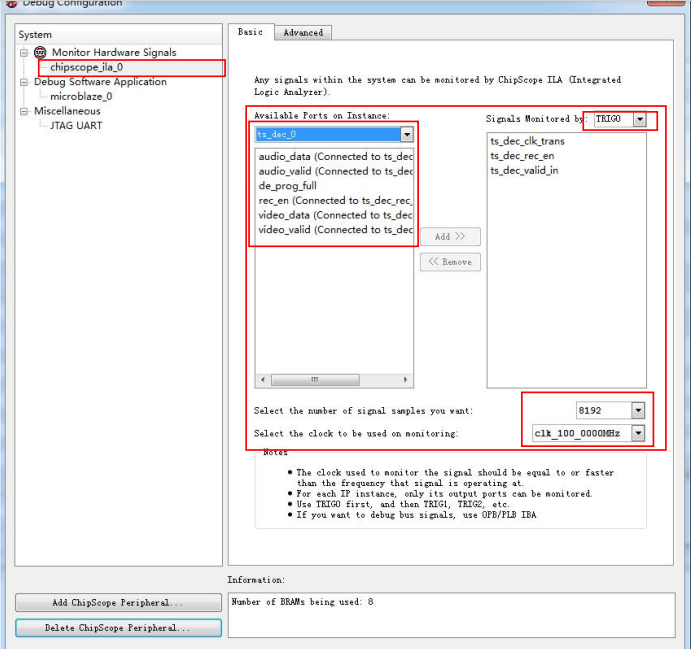
Task: Select audio_data port in available list
Action: (334, 157)
